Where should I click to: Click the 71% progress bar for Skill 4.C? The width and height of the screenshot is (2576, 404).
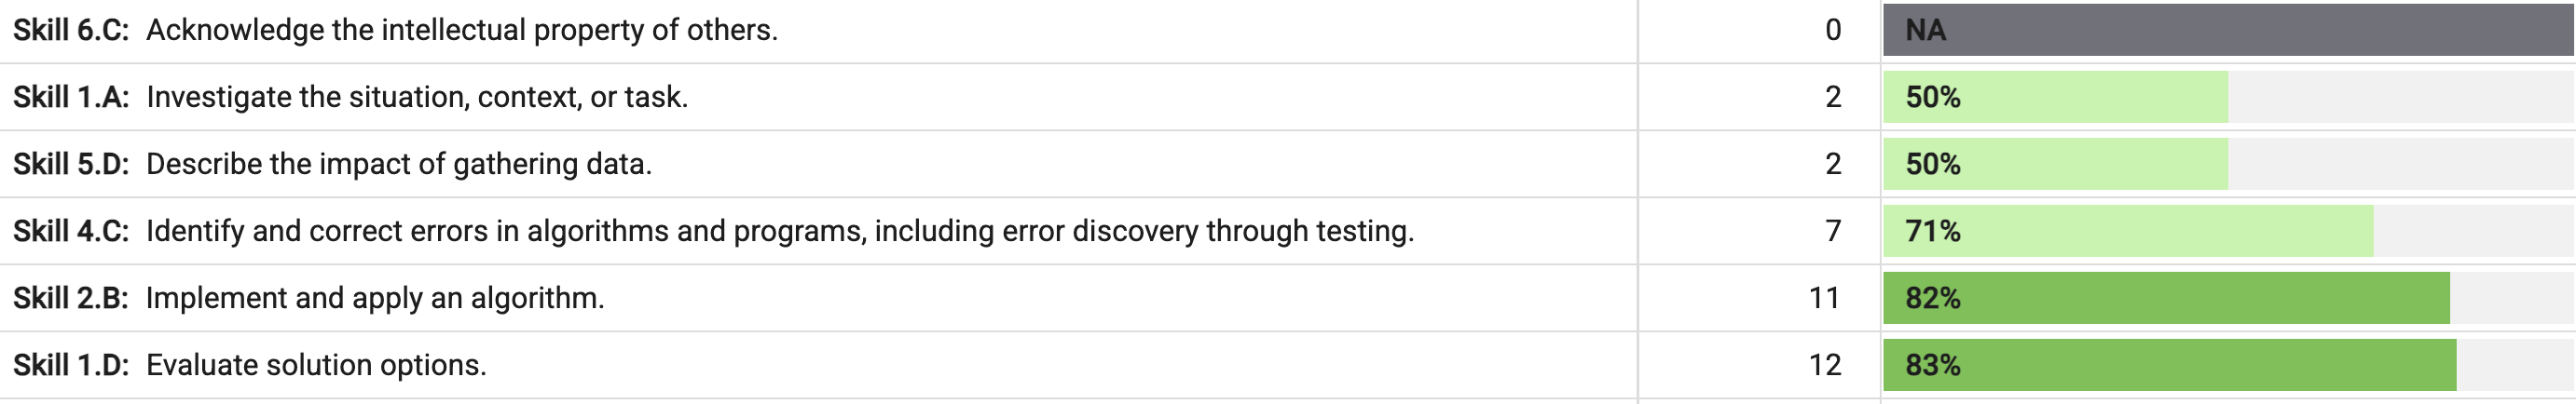click(2229, 231)
